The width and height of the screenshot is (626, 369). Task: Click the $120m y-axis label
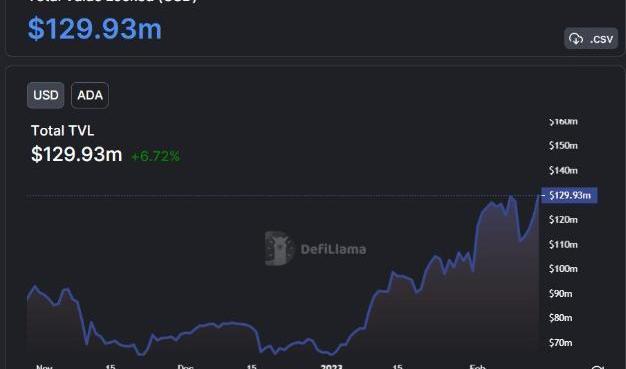[563, 220]
